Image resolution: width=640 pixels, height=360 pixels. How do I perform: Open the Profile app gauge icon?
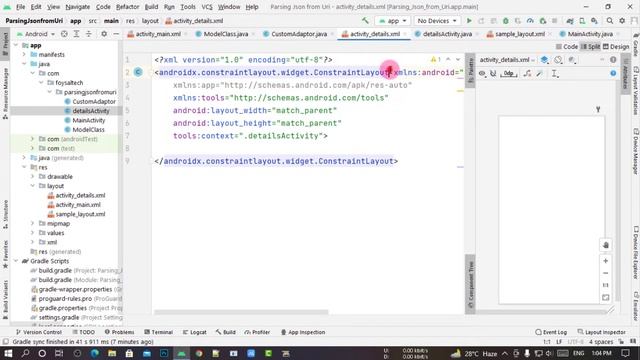tap(530, 21)
